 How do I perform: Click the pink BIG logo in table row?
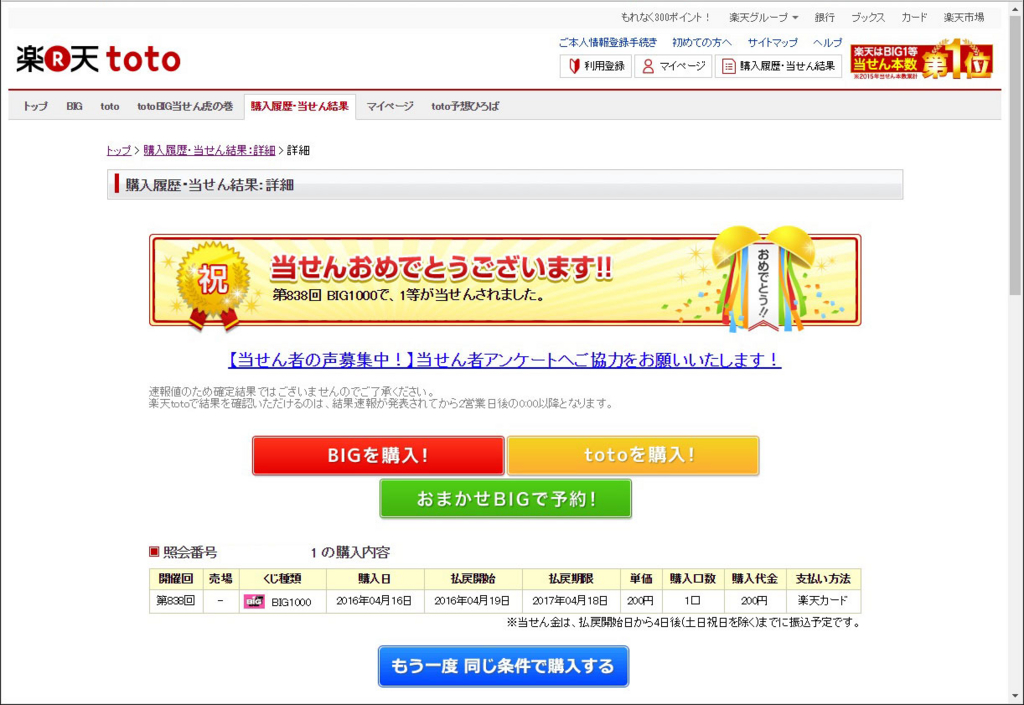254,601
